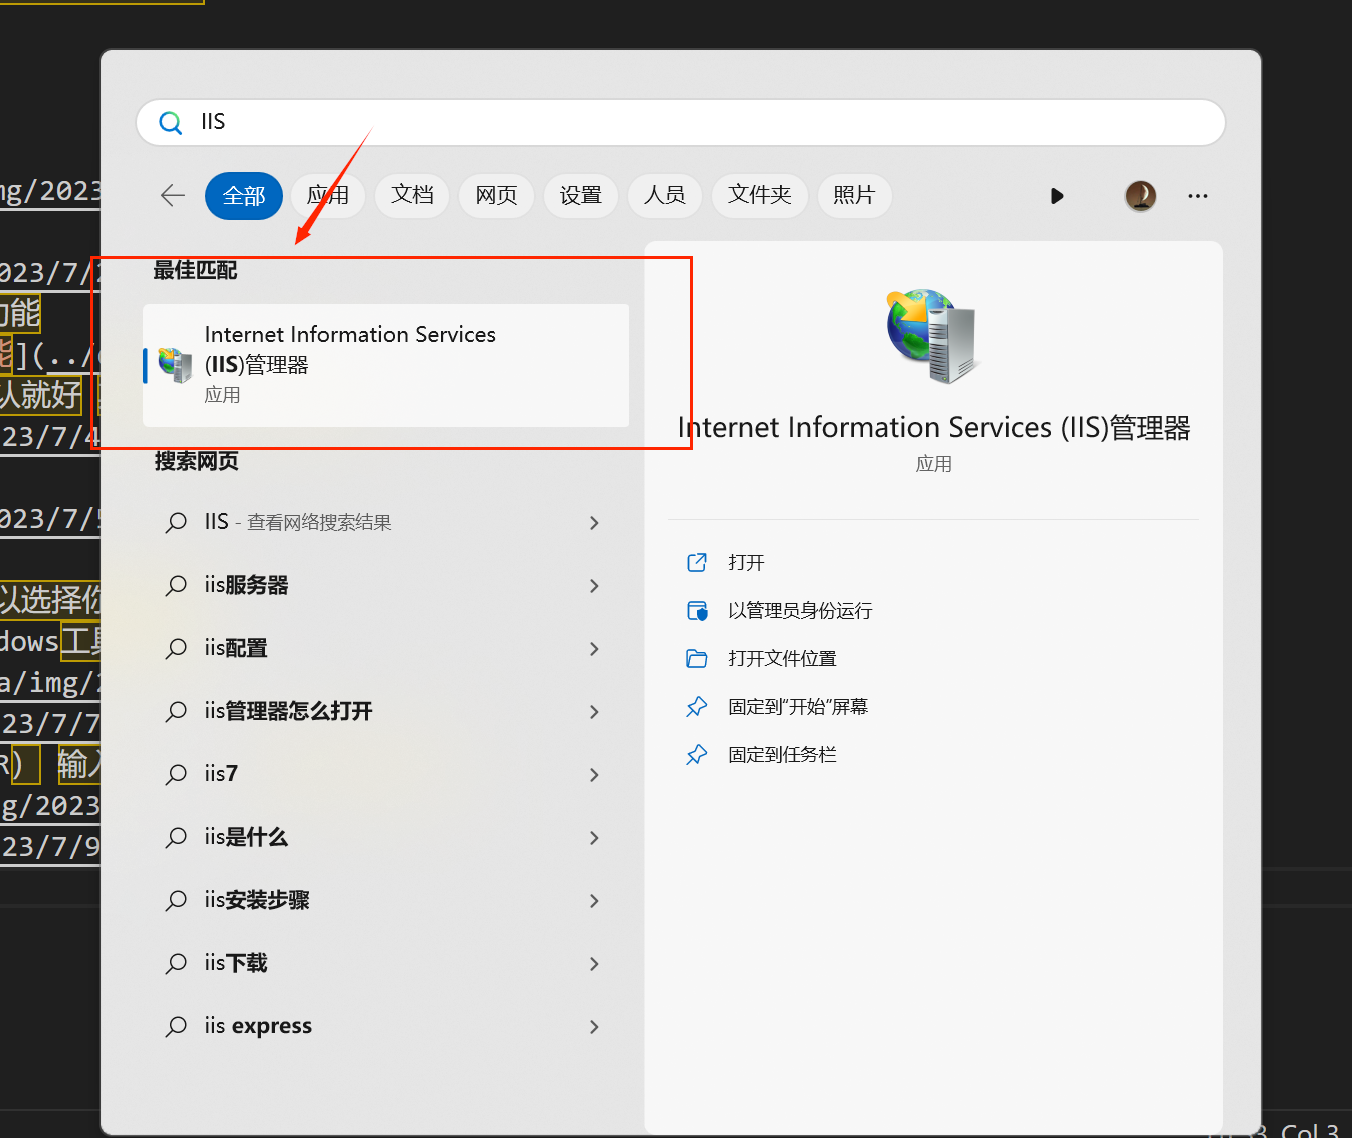The image size is (1352, 1138).
Task: Open the iis管理器怎么打开 suggestion
Action: pos(386,711)
